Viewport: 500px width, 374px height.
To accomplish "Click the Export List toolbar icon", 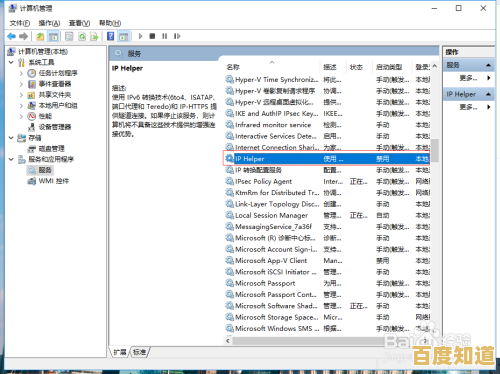I will coord(94,36).
